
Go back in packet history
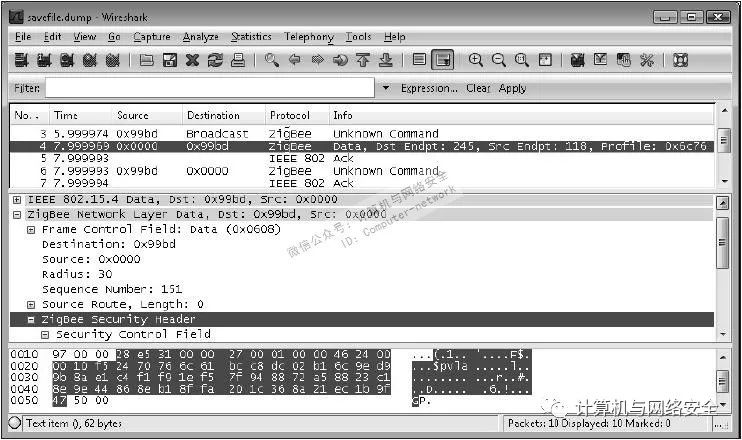click(x=294, y=60)
